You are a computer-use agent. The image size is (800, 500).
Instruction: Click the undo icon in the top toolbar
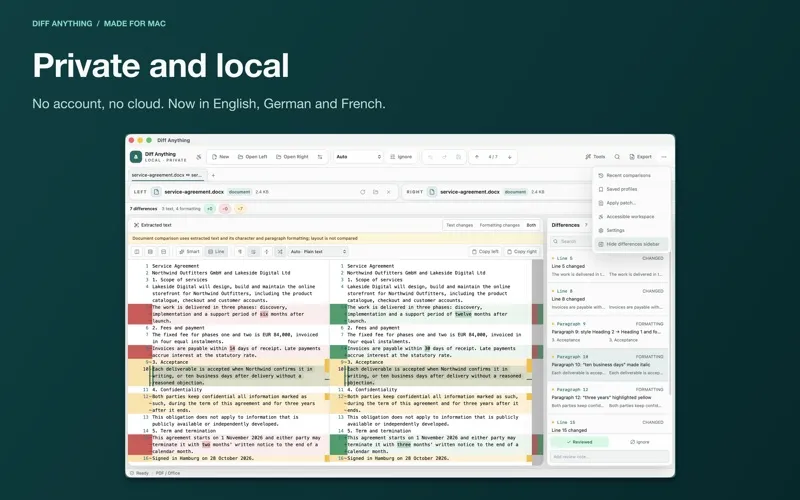(430, 157)
